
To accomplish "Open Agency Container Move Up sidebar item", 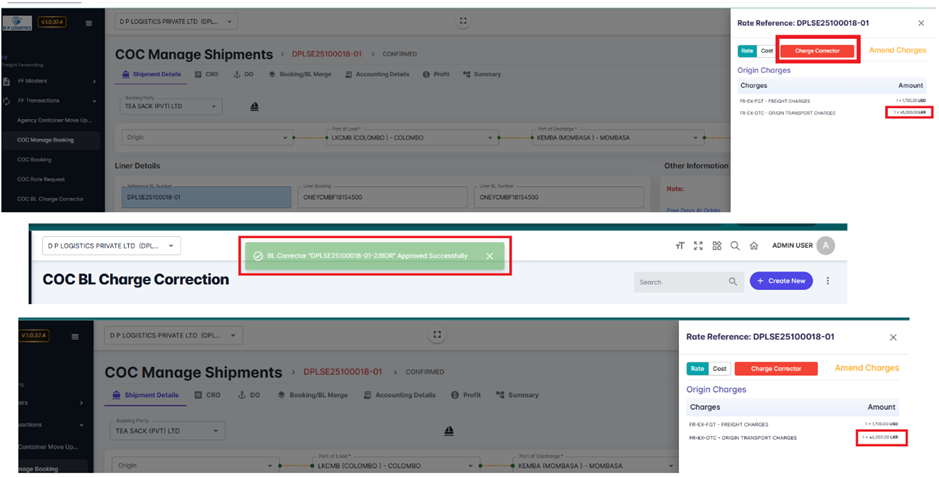I will point(53,120).
